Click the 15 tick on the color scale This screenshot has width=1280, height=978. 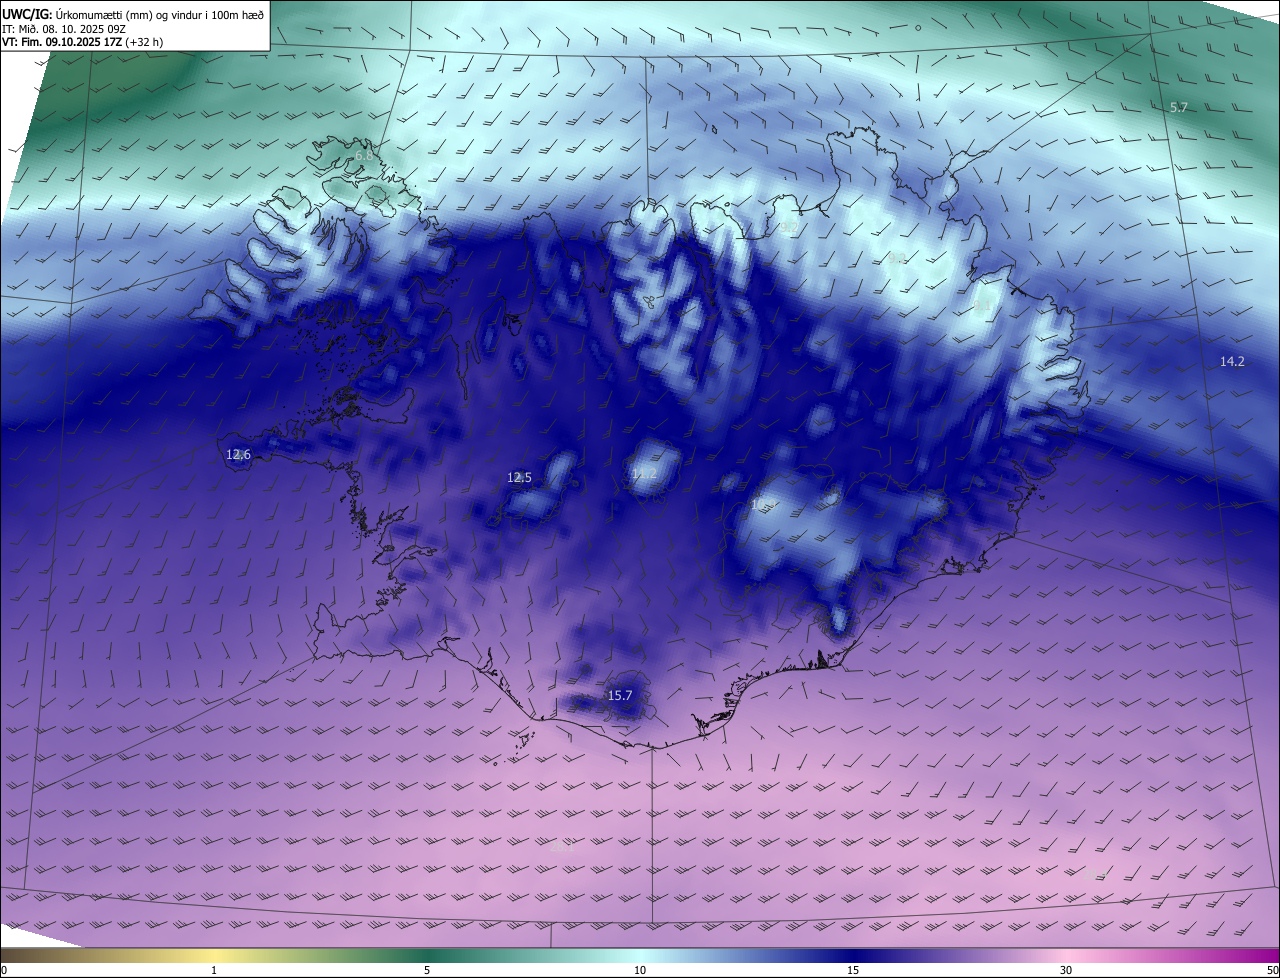tap(853, 970)
